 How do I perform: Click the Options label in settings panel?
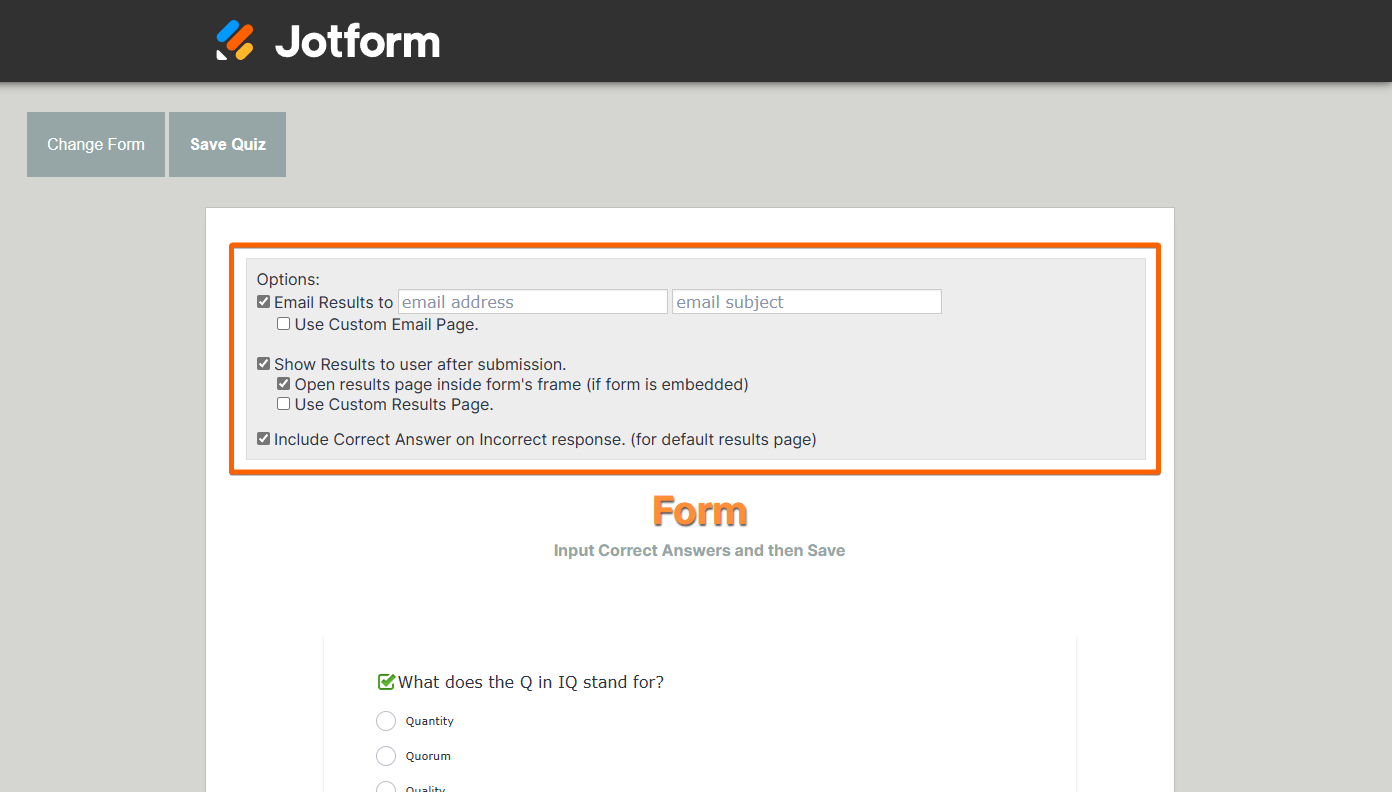point(288,280)
